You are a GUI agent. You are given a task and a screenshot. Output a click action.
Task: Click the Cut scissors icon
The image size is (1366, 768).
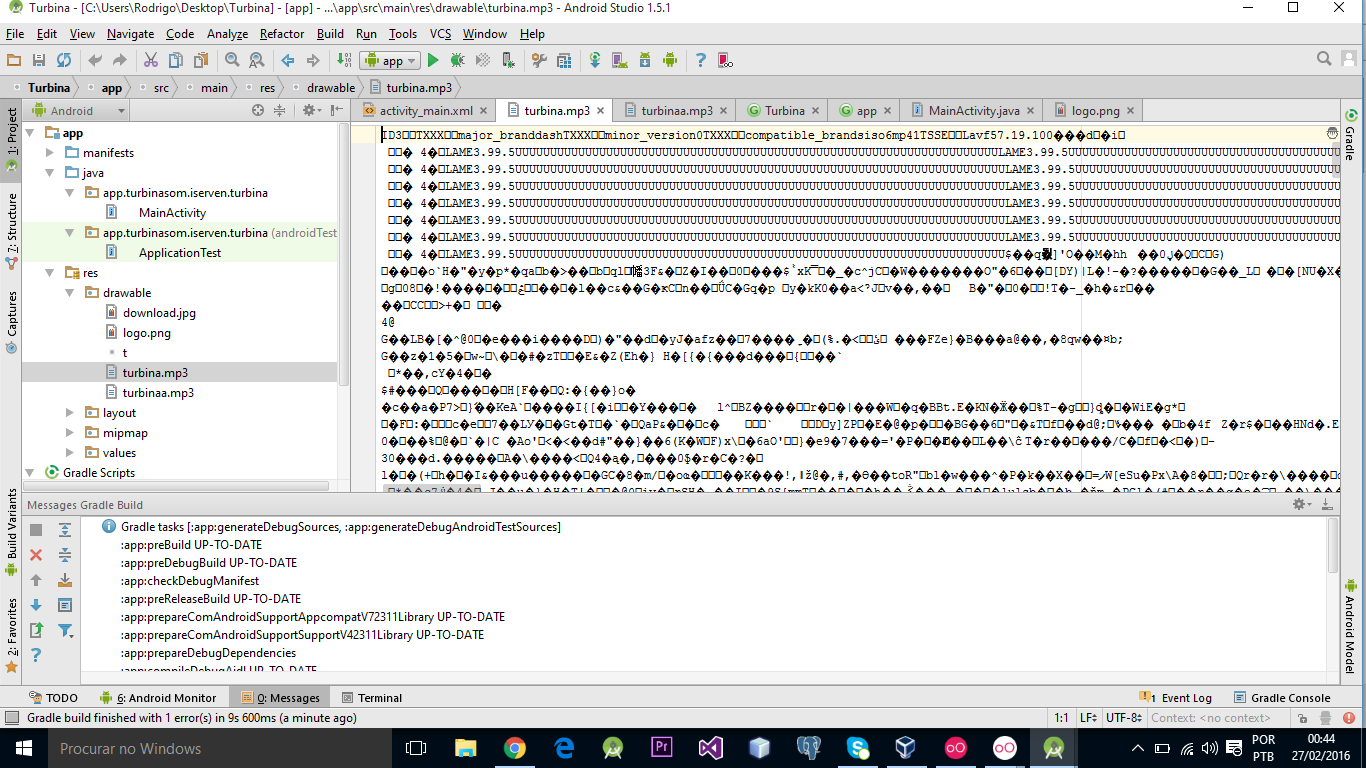click(x=151, y=61)
